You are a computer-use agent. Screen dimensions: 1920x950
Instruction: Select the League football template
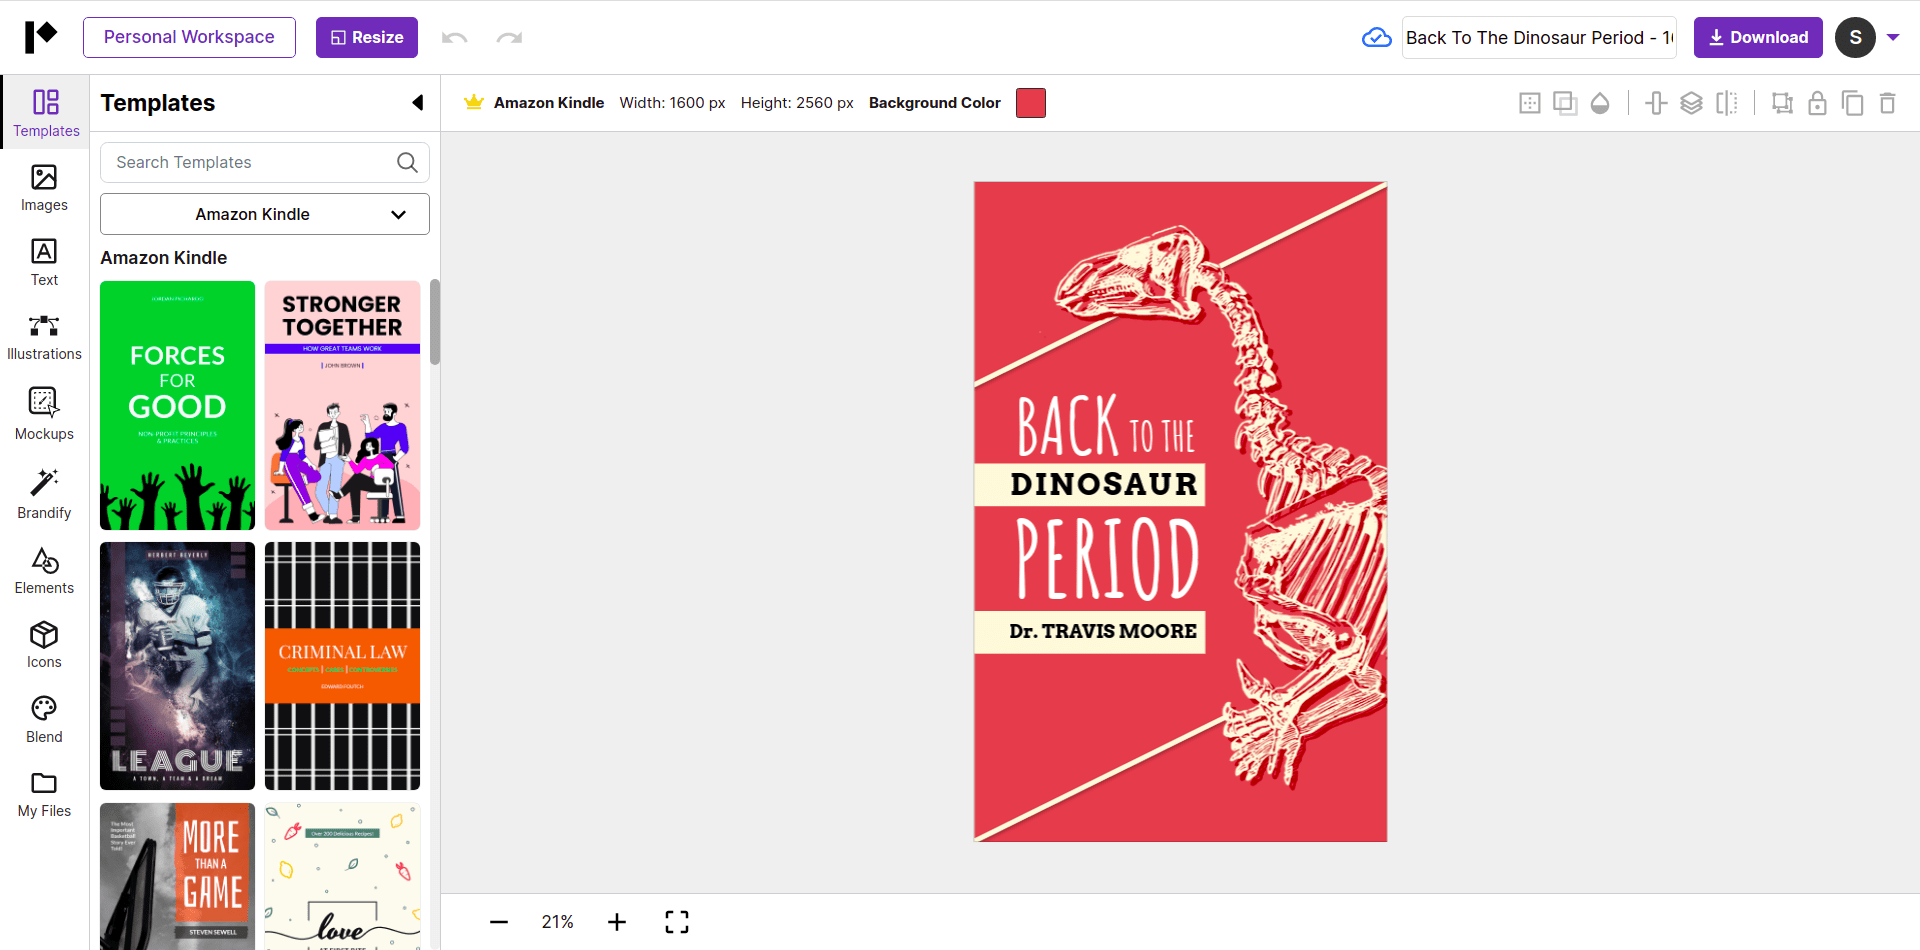point(177,666)
